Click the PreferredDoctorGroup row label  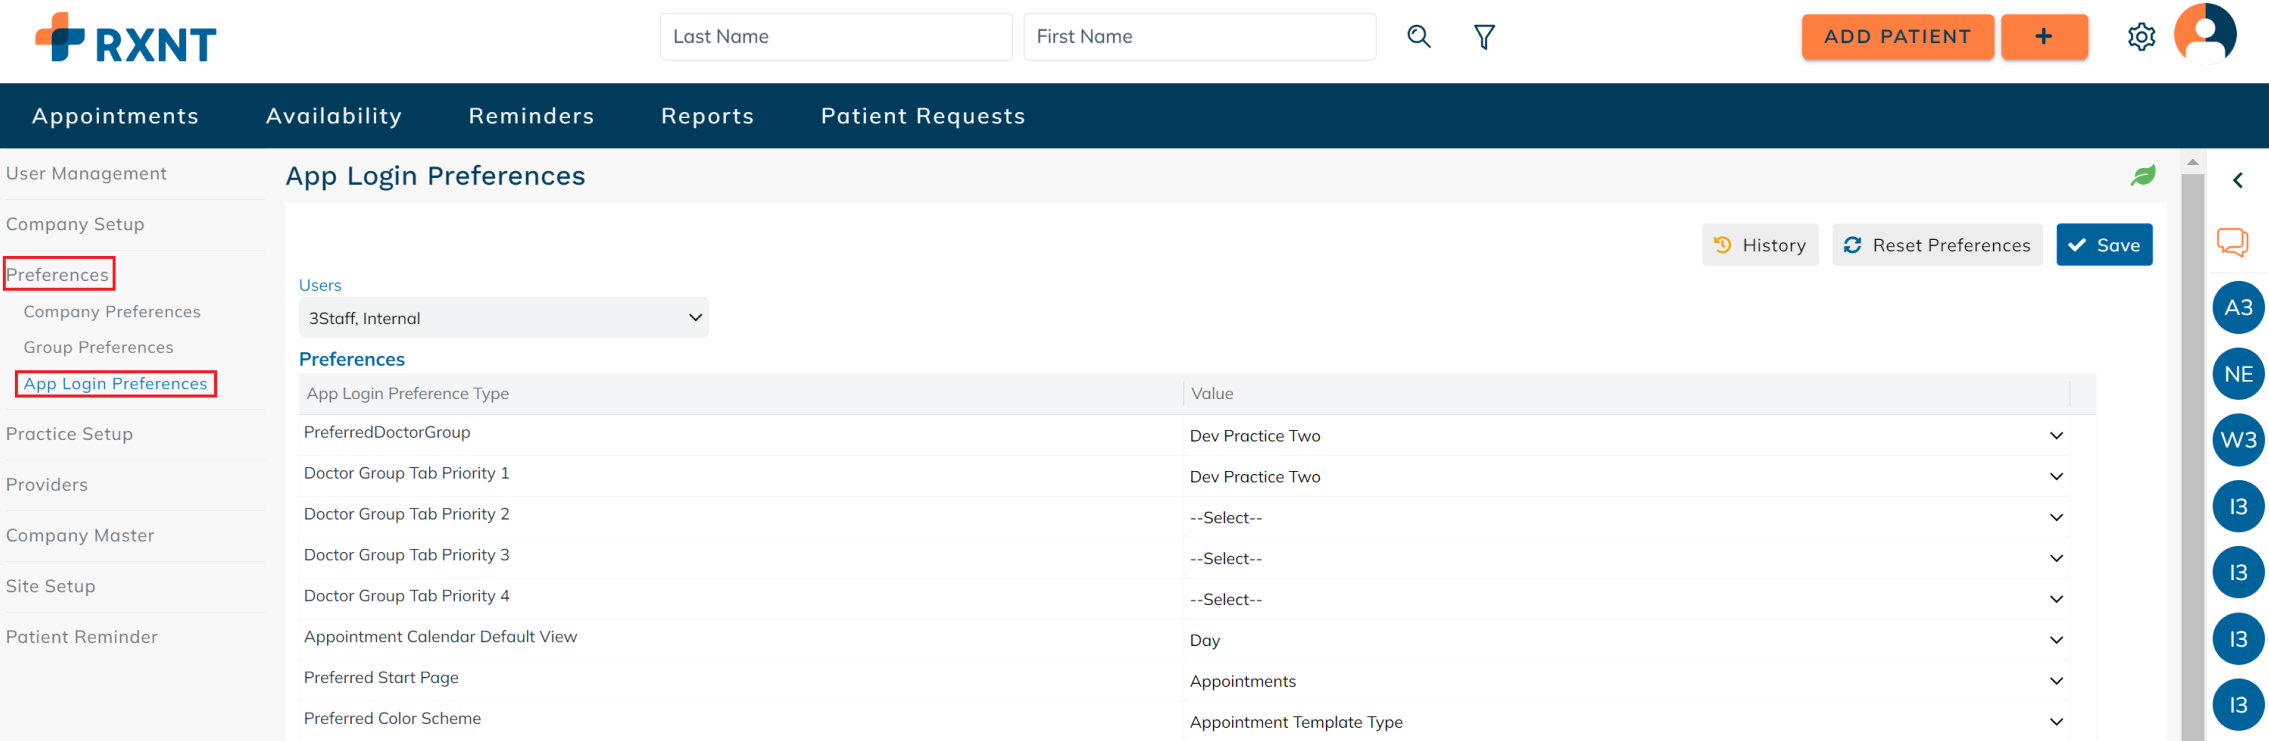pyautogui.click(x=387, y=432)
